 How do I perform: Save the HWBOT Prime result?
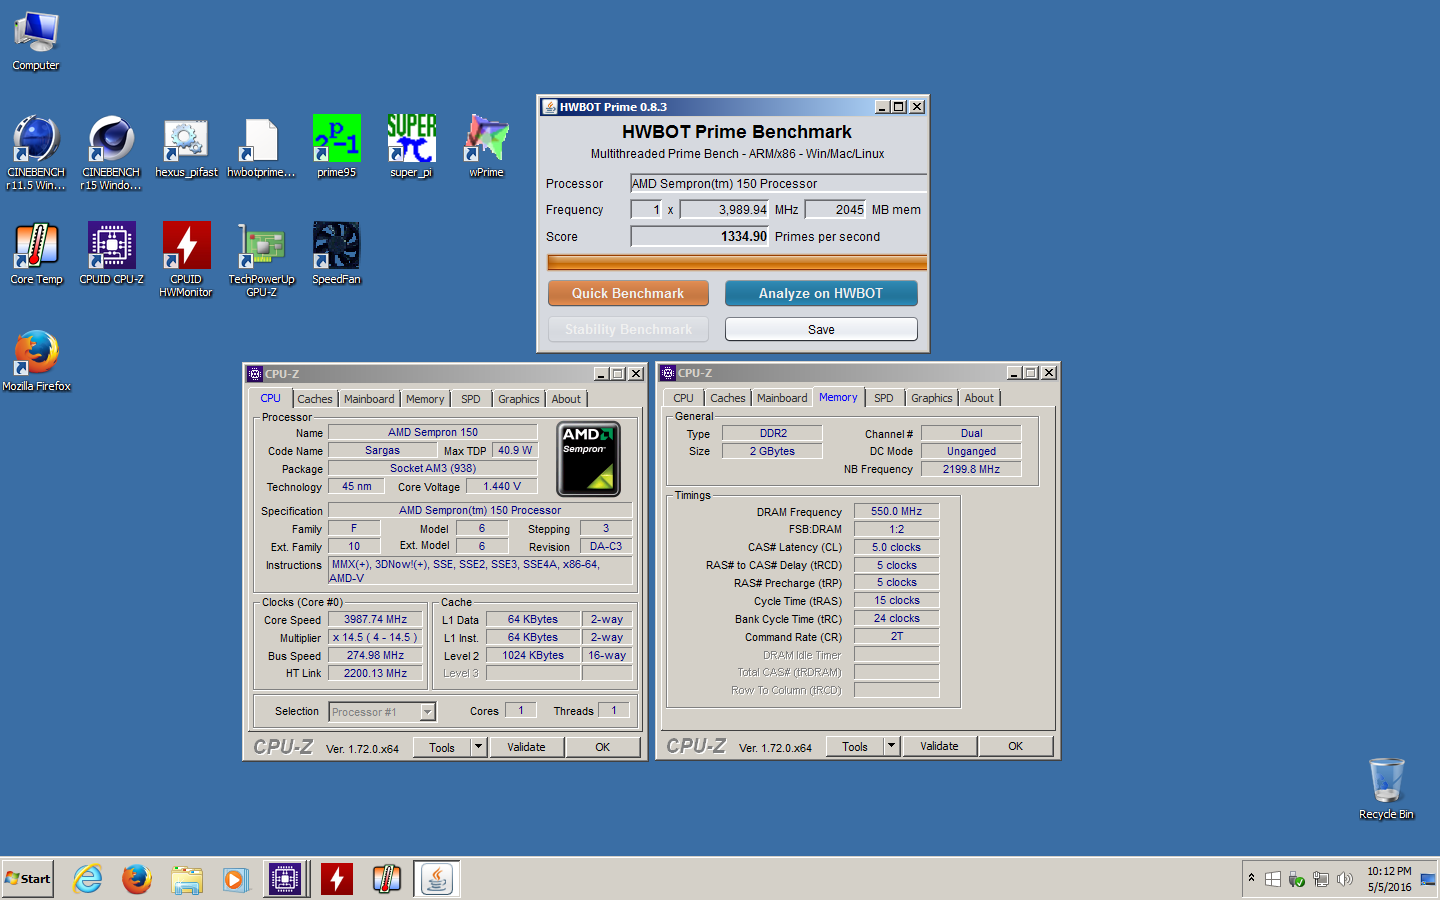[x=821, y=329]
